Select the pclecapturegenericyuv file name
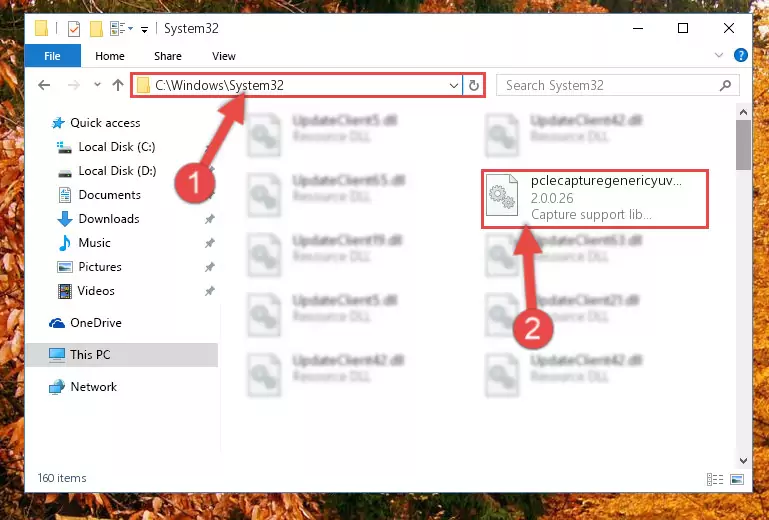 606,181
